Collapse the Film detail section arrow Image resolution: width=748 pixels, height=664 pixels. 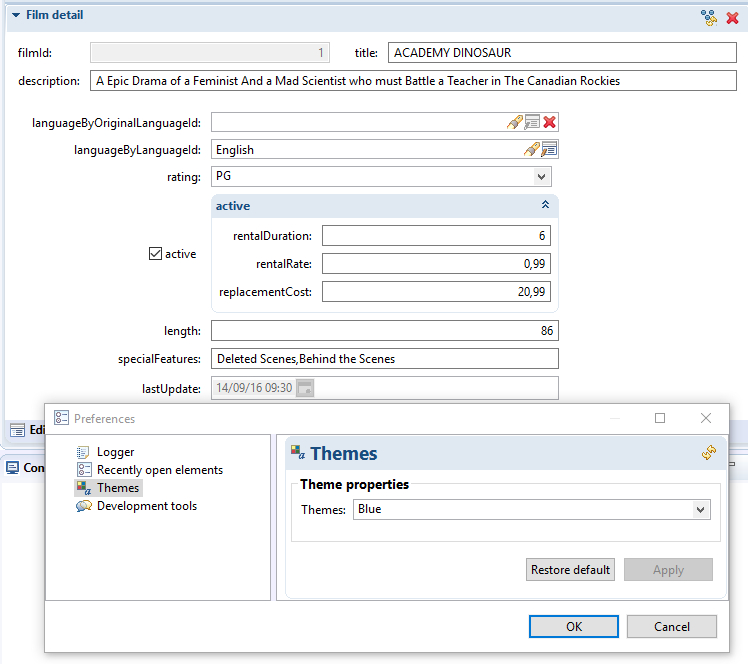[x=15, y=16]
